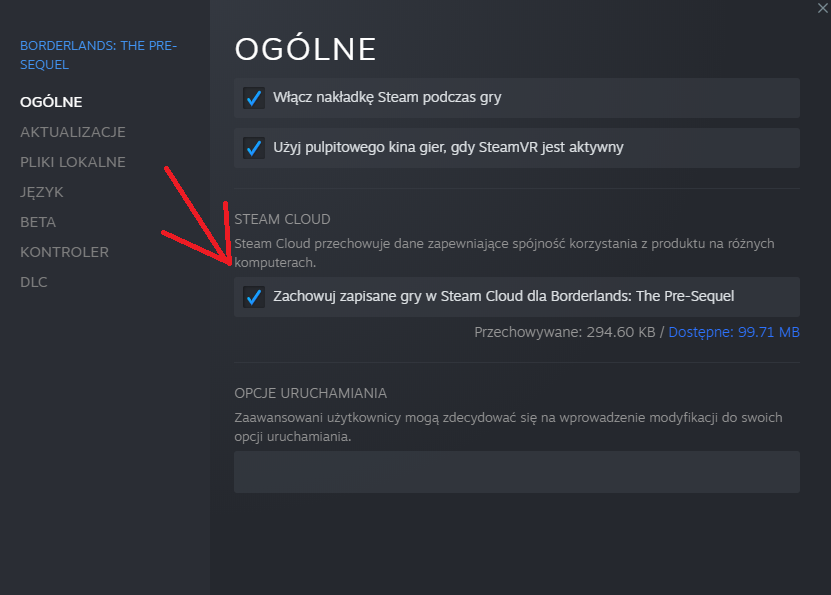The image size is (831, 595).
Task: Click the 'Włącz nakładkę Steam podczas gry' label
Action: pyautogui.click(x=387, y=97)
